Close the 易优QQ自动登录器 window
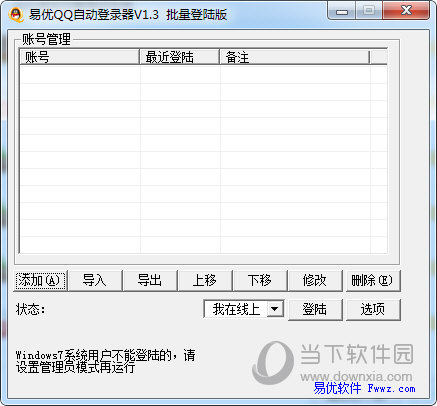The image size is (437, 406). click(x=406, y=11)
